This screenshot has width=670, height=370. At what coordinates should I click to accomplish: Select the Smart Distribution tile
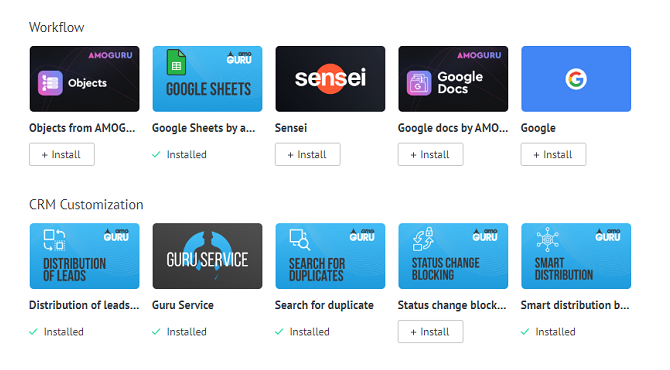coord(576,256)
